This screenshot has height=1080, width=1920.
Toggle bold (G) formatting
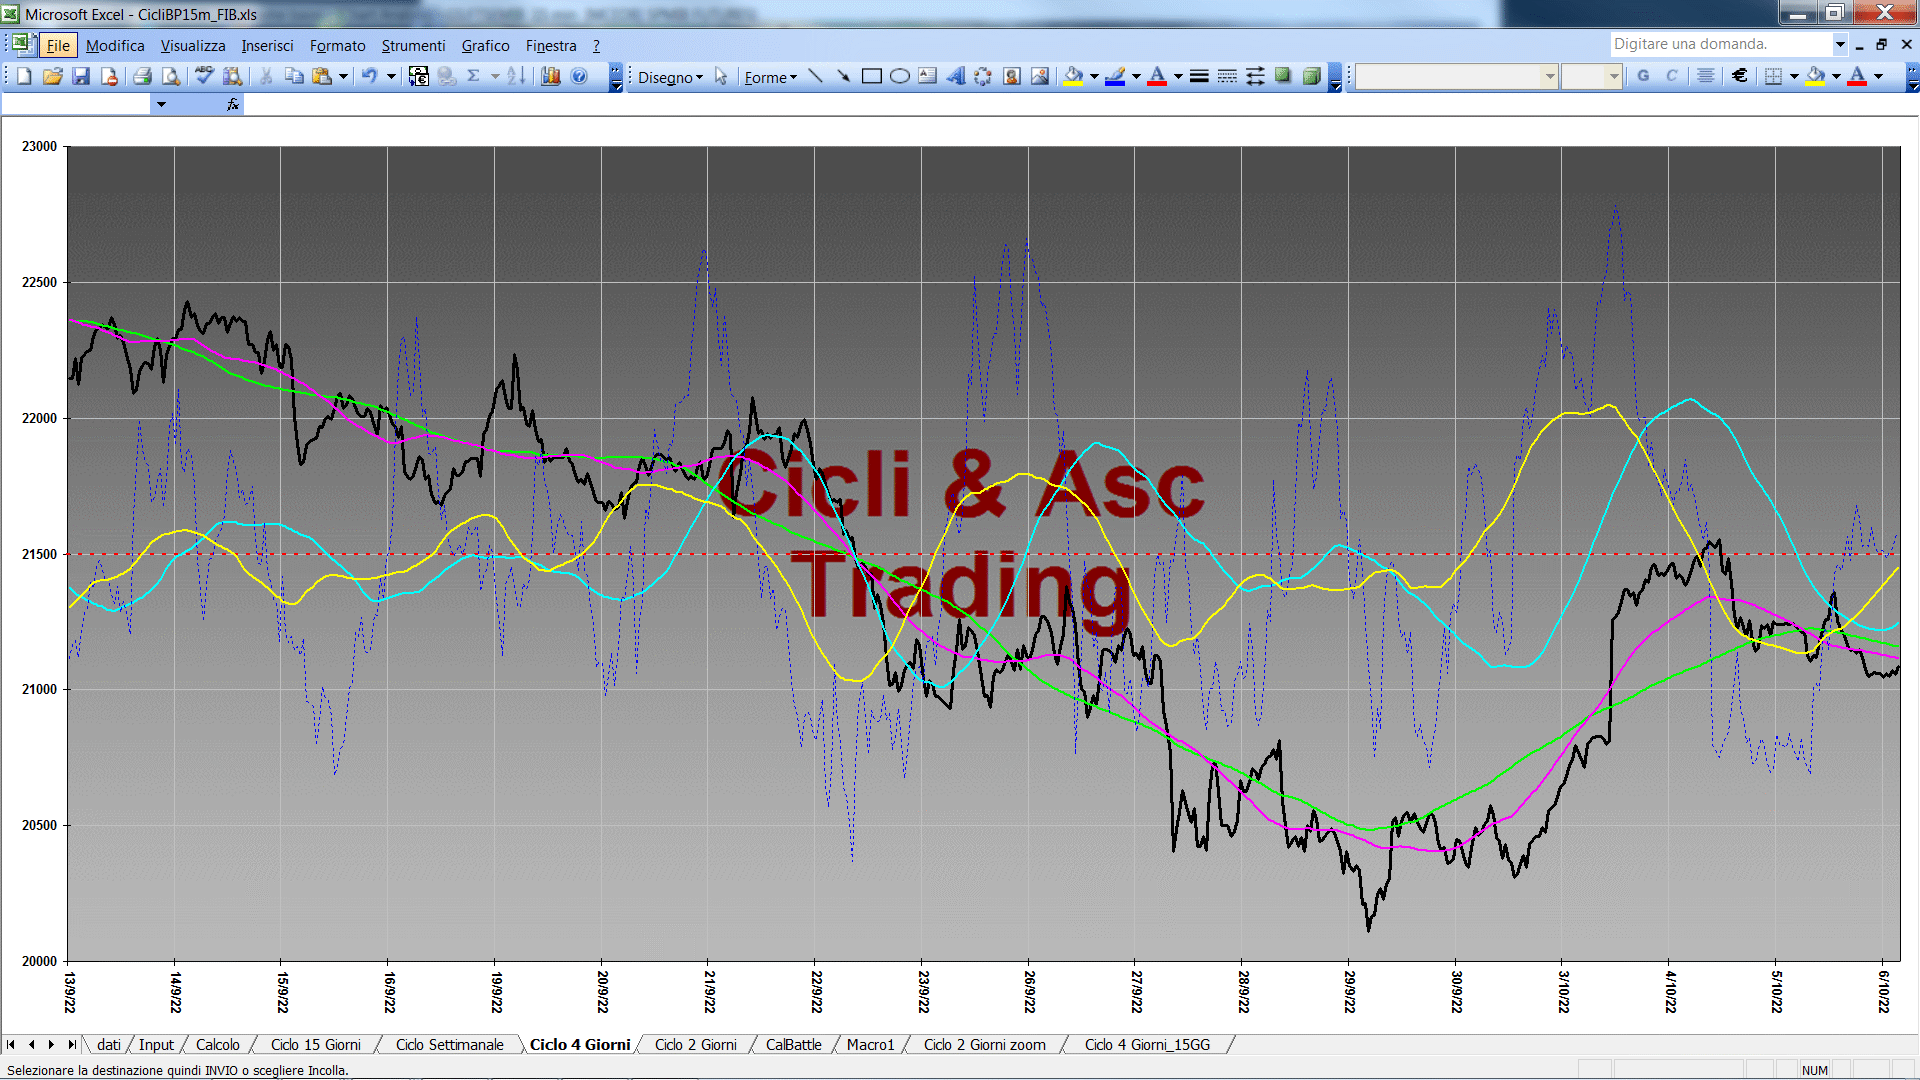(1643, 76)
